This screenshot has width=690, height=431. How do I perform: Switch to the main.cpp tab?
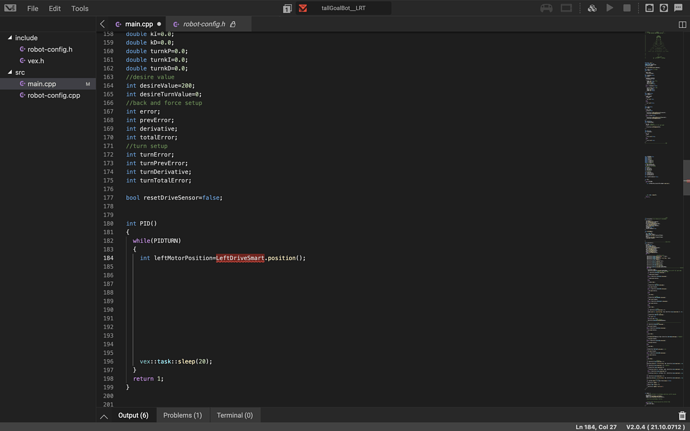pos(139,24)
